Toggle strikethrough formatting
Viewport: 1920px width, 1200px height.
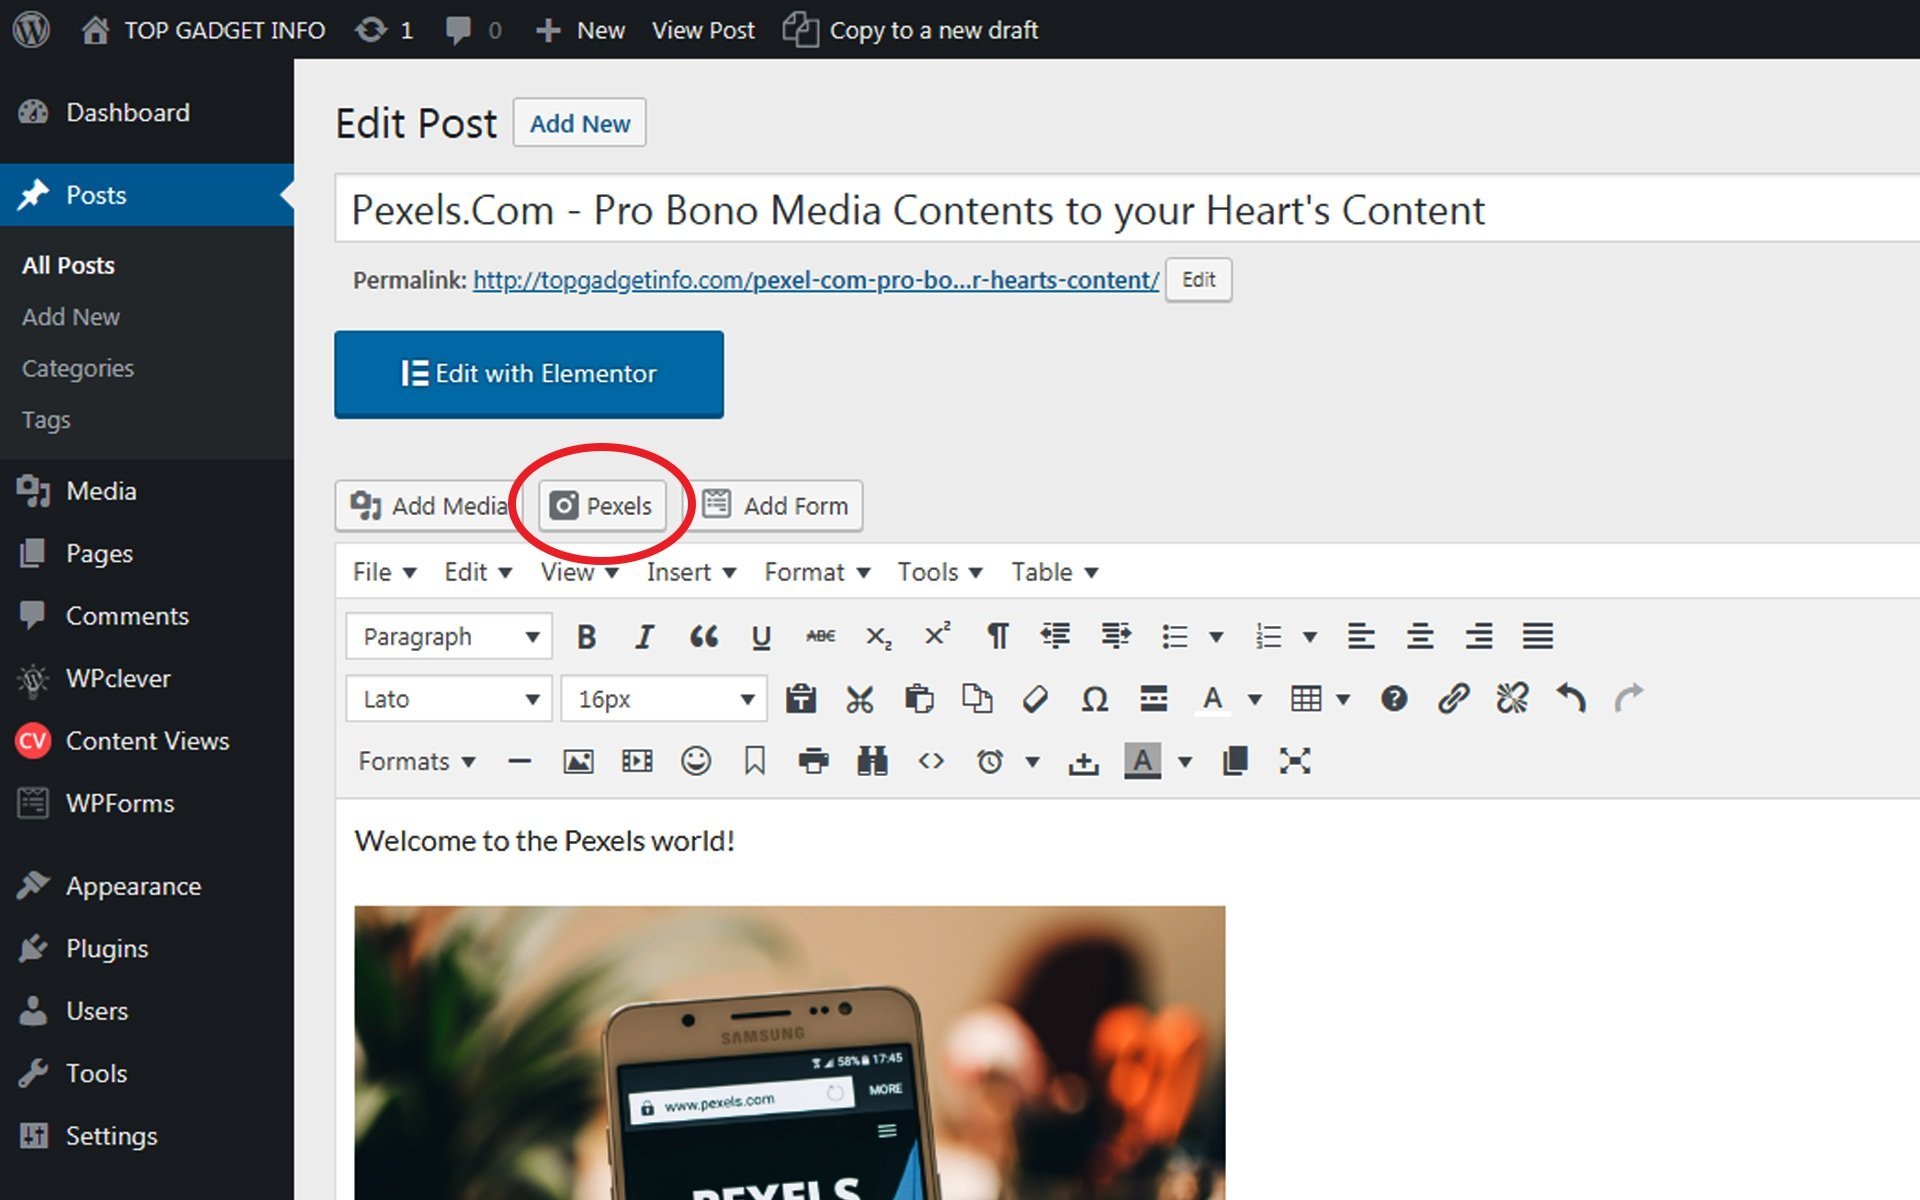tap(820, 636)
